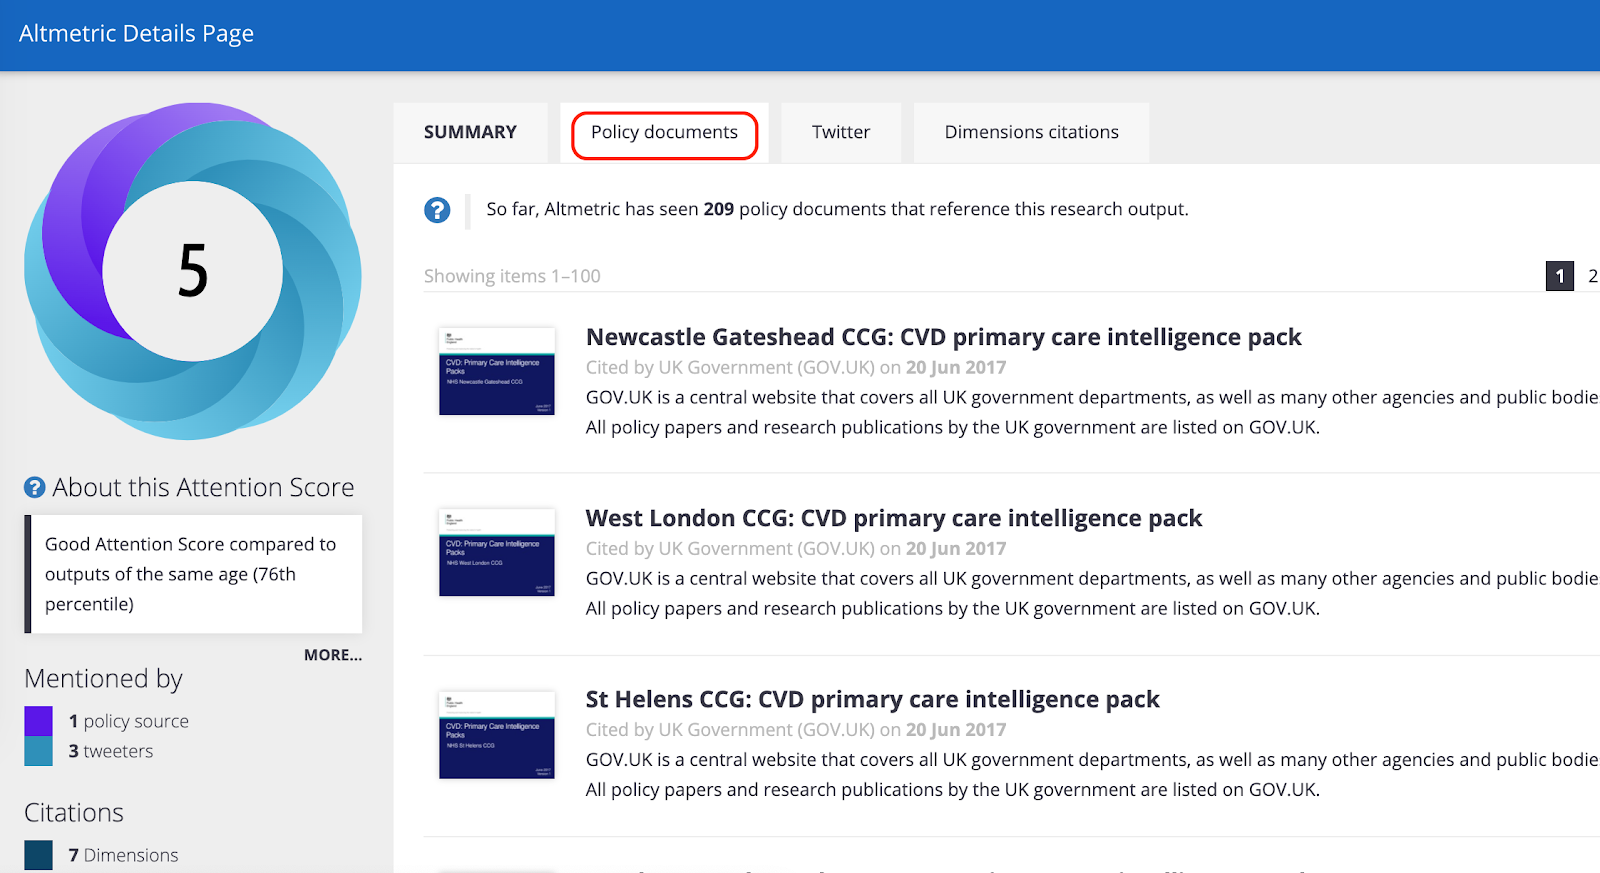Switch to the Policy documents tab
This screenshot has height=873, width=1600.
coord(664,133)
